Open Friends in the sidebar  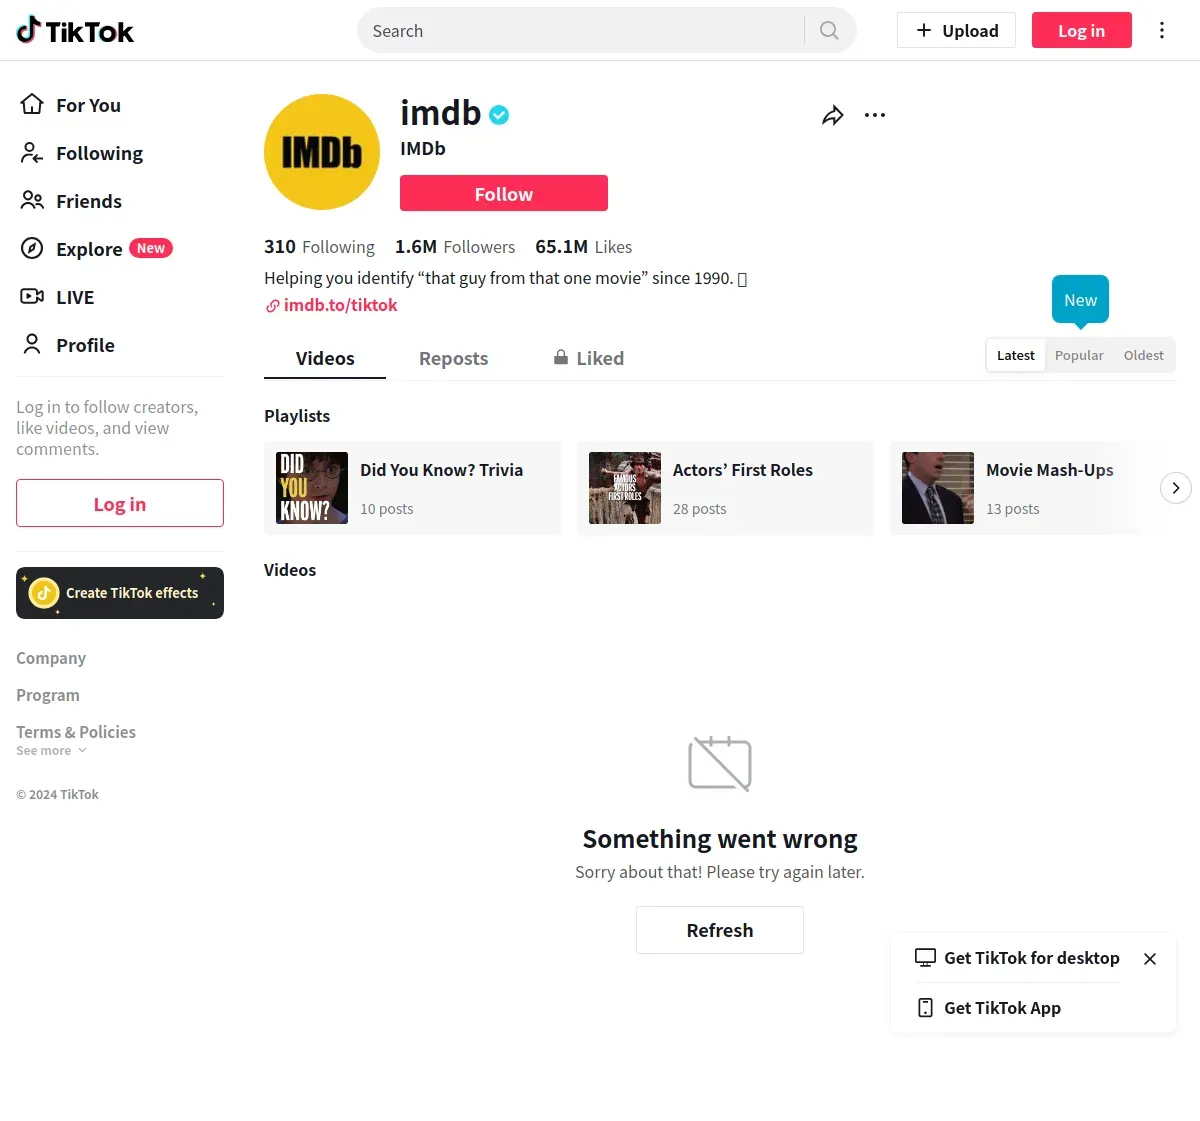point(71,201)
